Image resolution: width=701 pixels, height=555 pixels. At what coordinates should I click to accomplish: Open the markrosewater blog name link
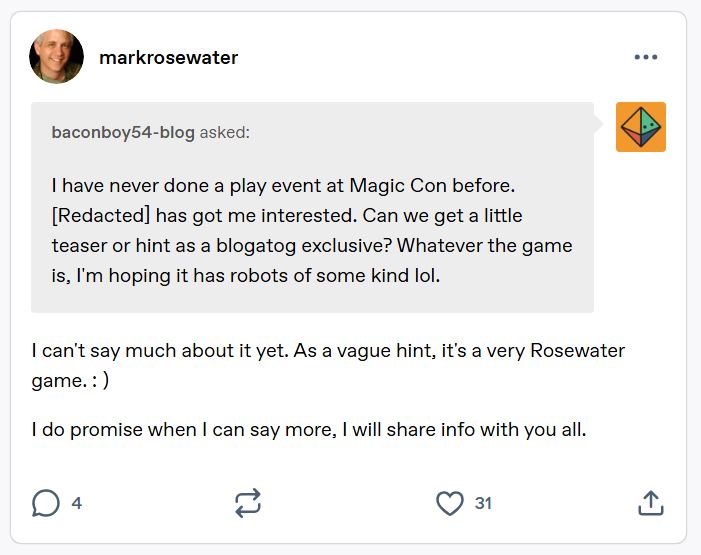(x=168, y=57)
